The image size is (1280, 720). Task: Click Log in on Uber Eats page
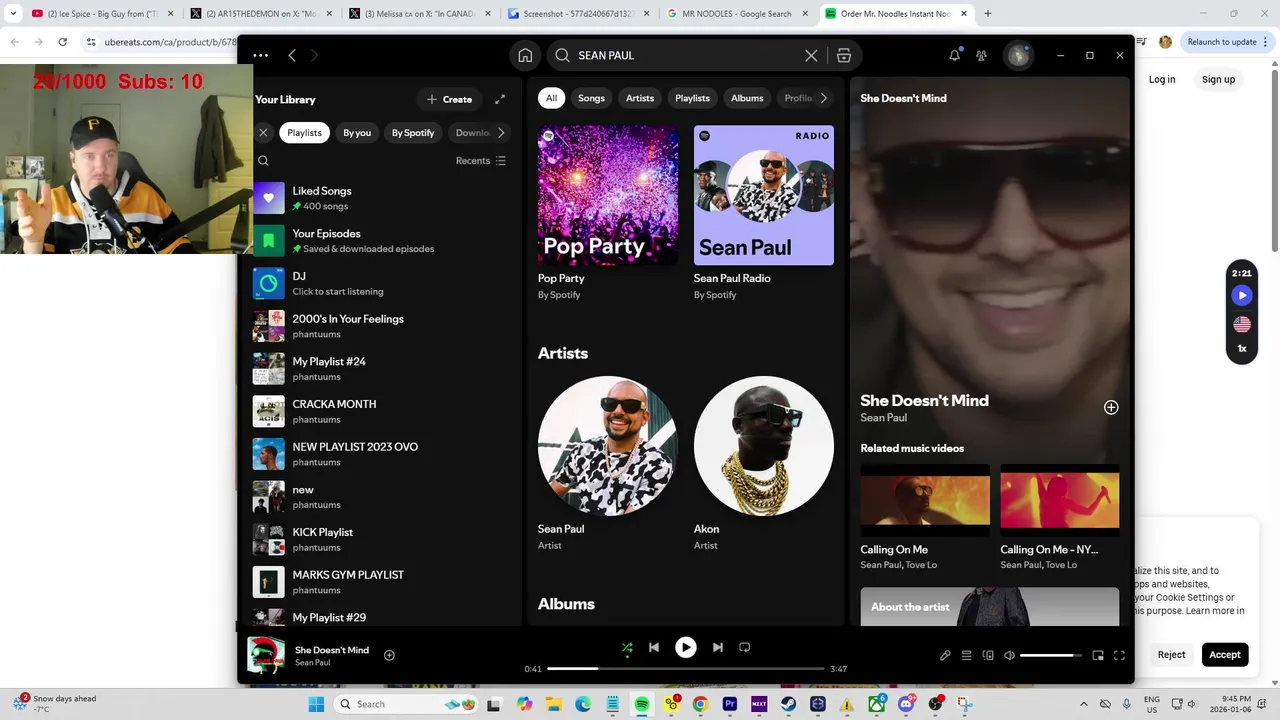[x=1162, y=79]
